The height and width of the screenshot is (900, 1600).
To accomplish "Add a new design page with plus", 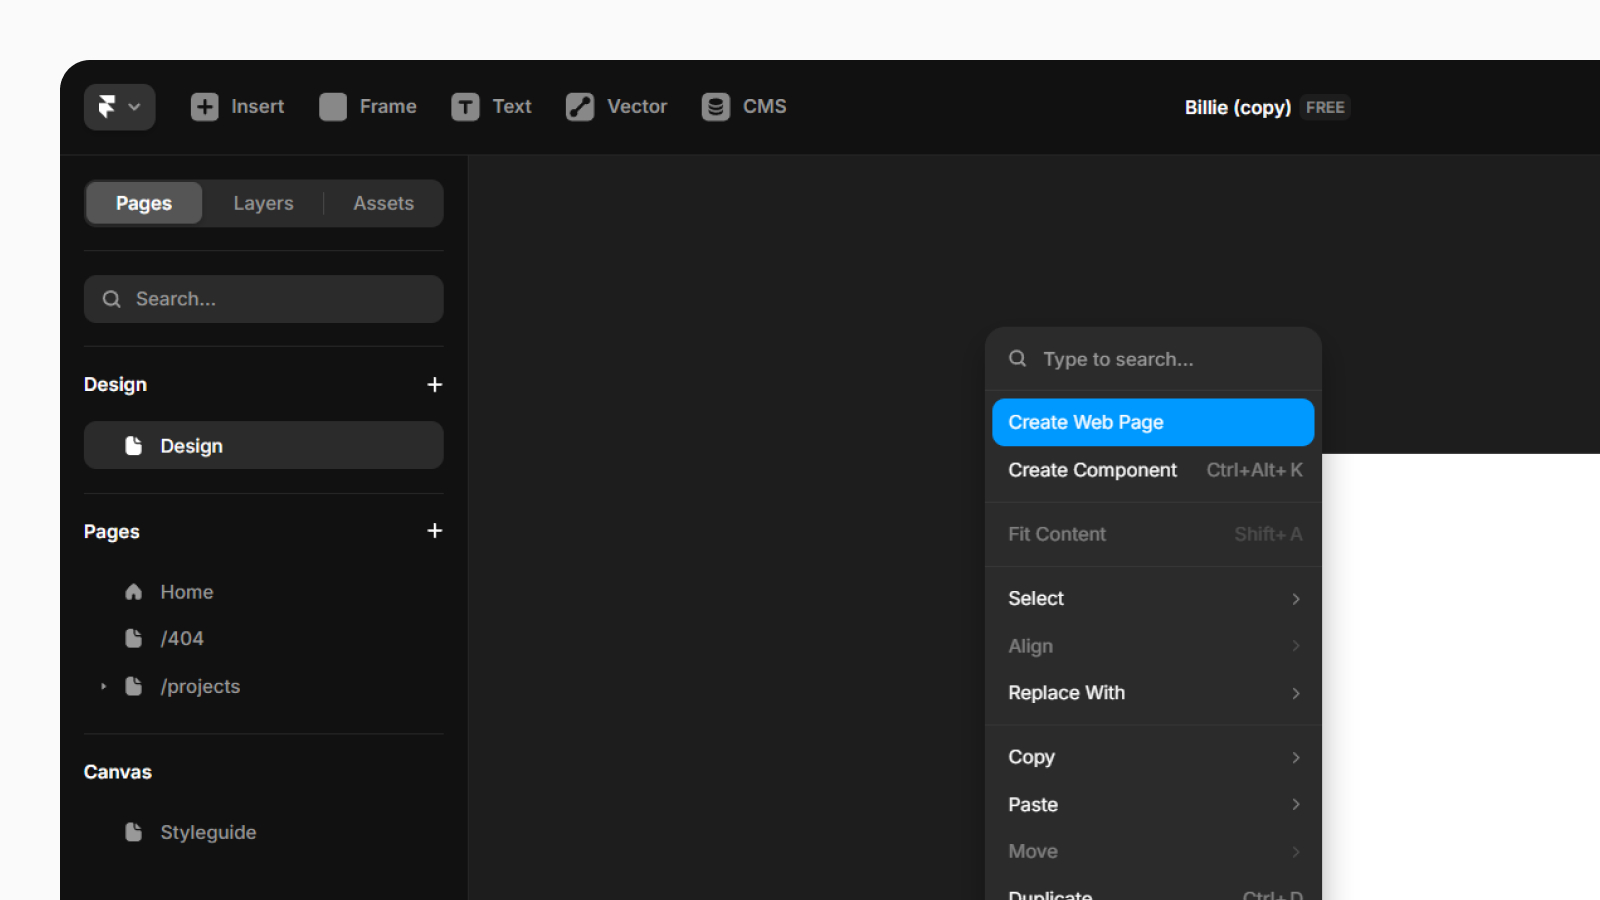I will point(434,385).
